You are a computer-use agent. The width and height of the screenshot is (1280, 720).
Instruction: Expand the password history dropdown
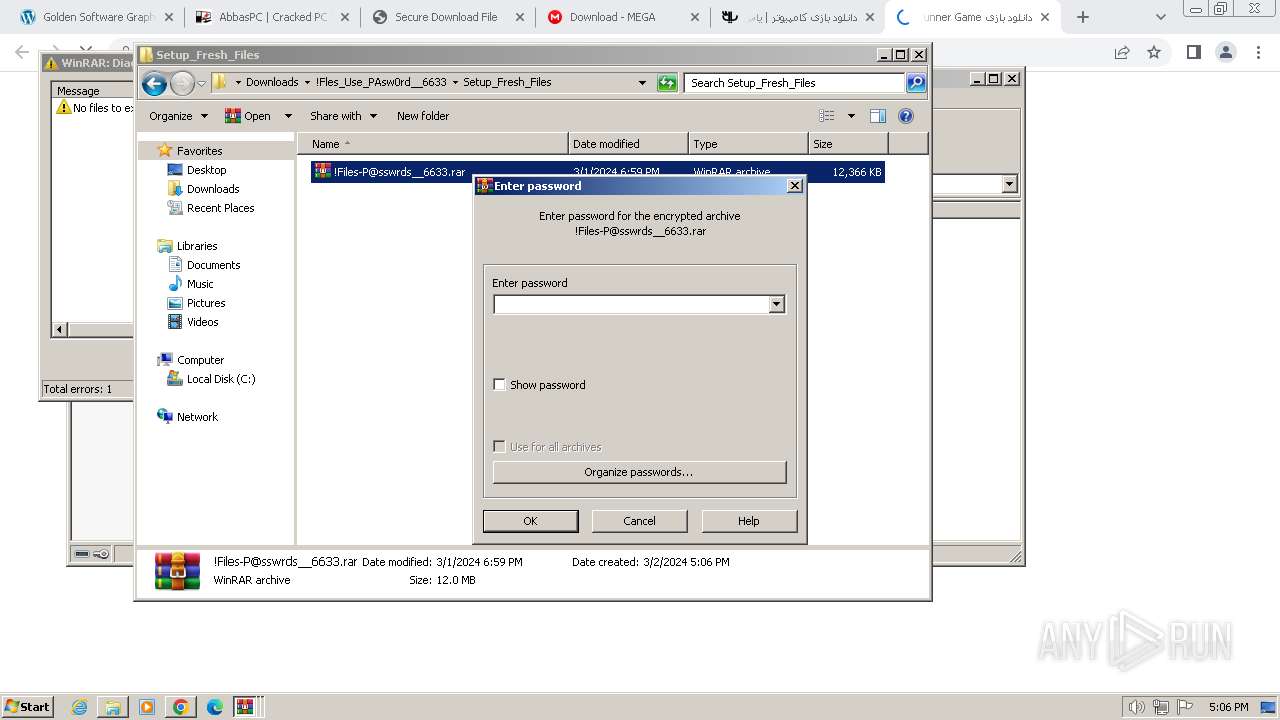click(777, 304)
